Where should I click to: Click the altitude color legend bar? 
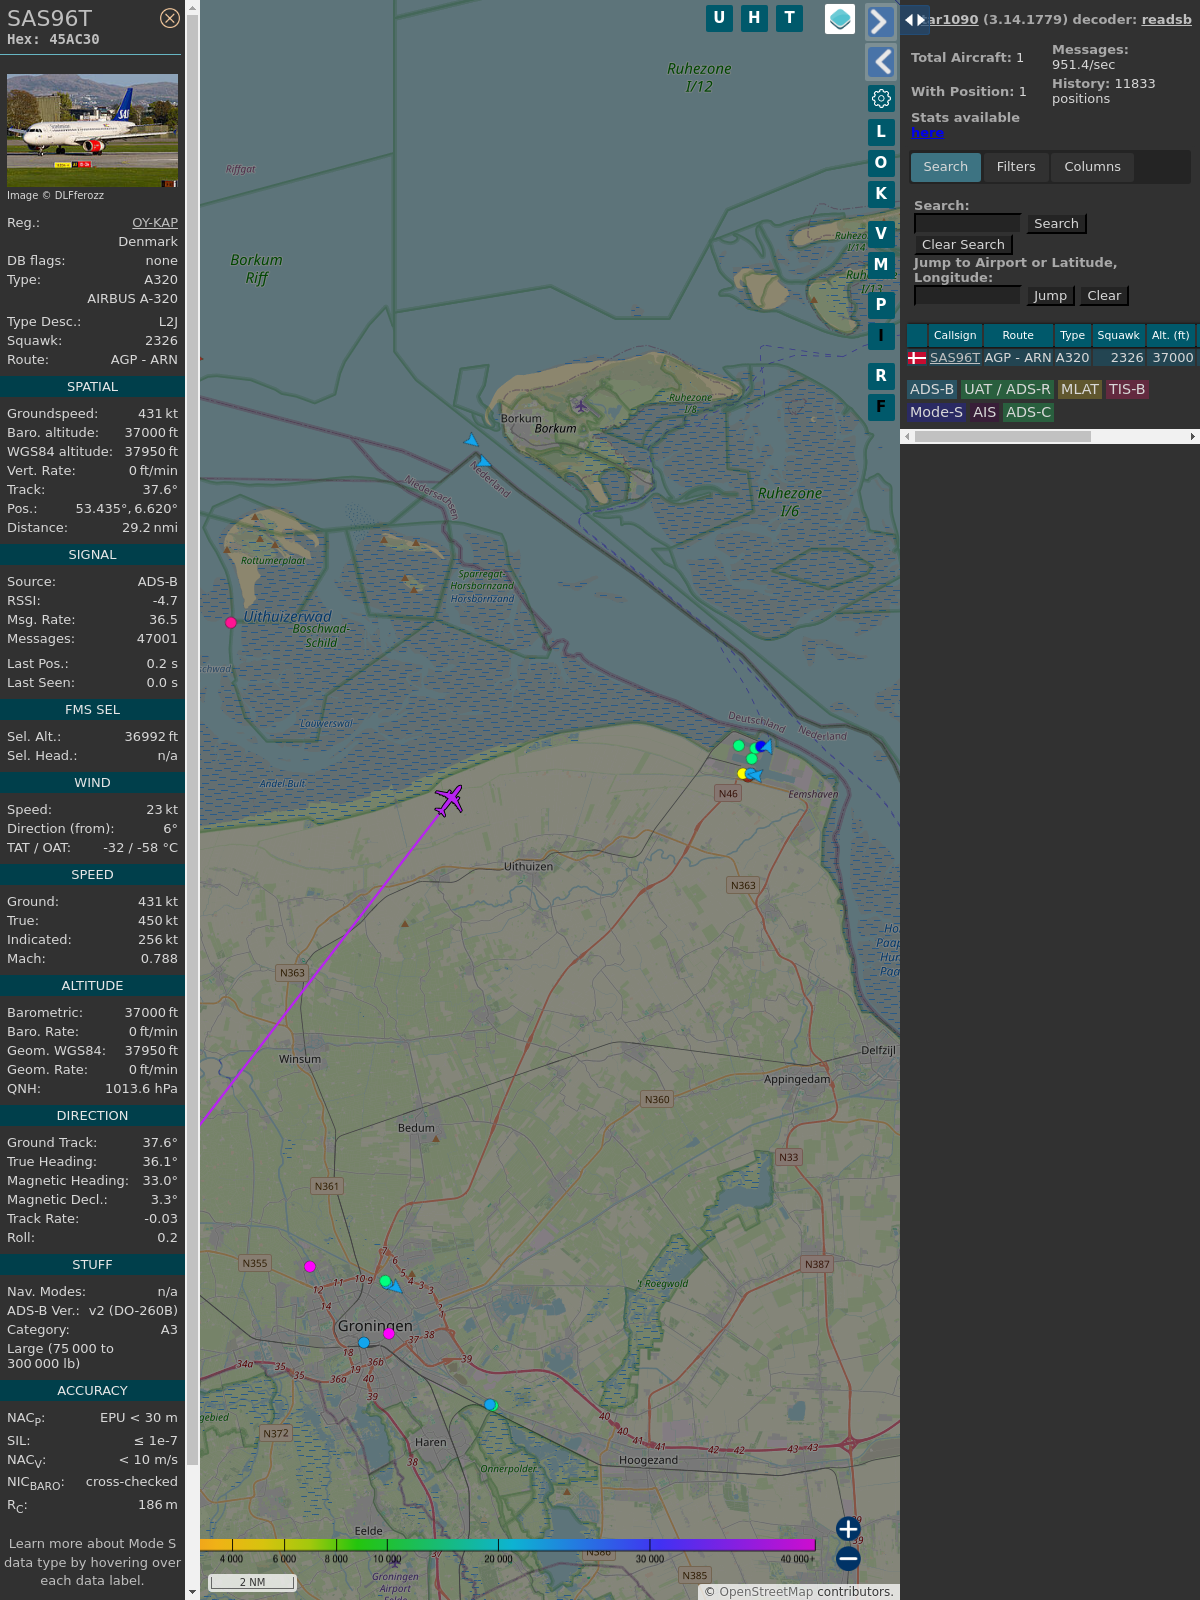tap(508, 1545)
